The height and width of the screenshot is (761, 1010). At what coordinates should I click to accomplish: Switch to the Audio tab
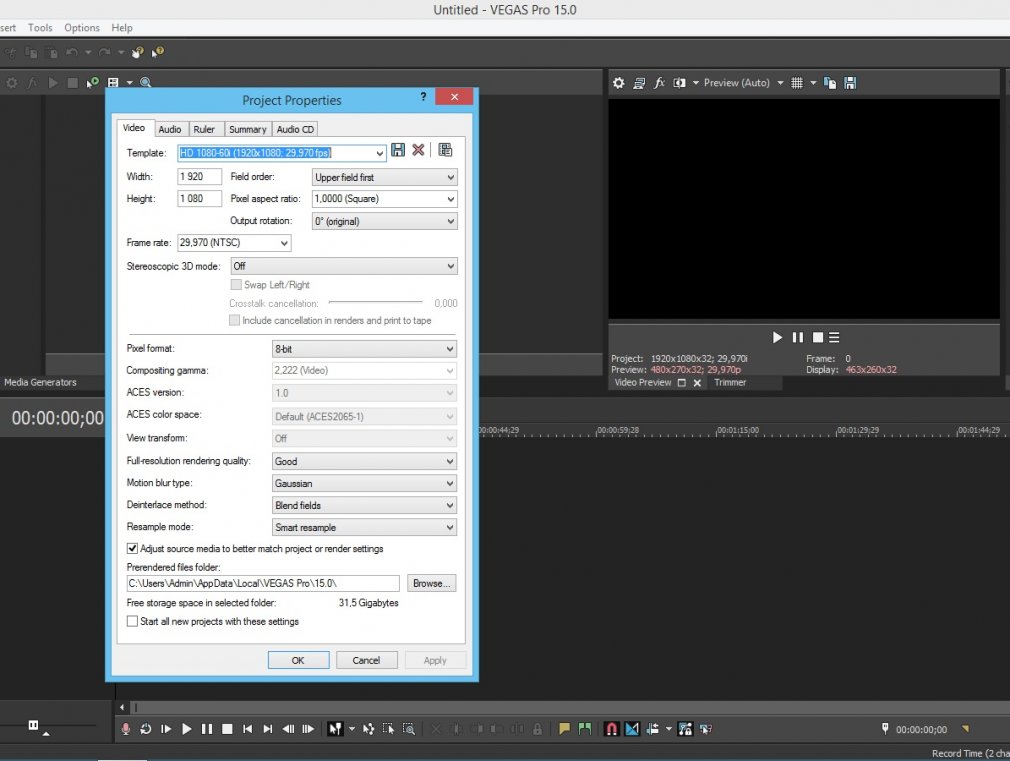[x=170, y=129]
